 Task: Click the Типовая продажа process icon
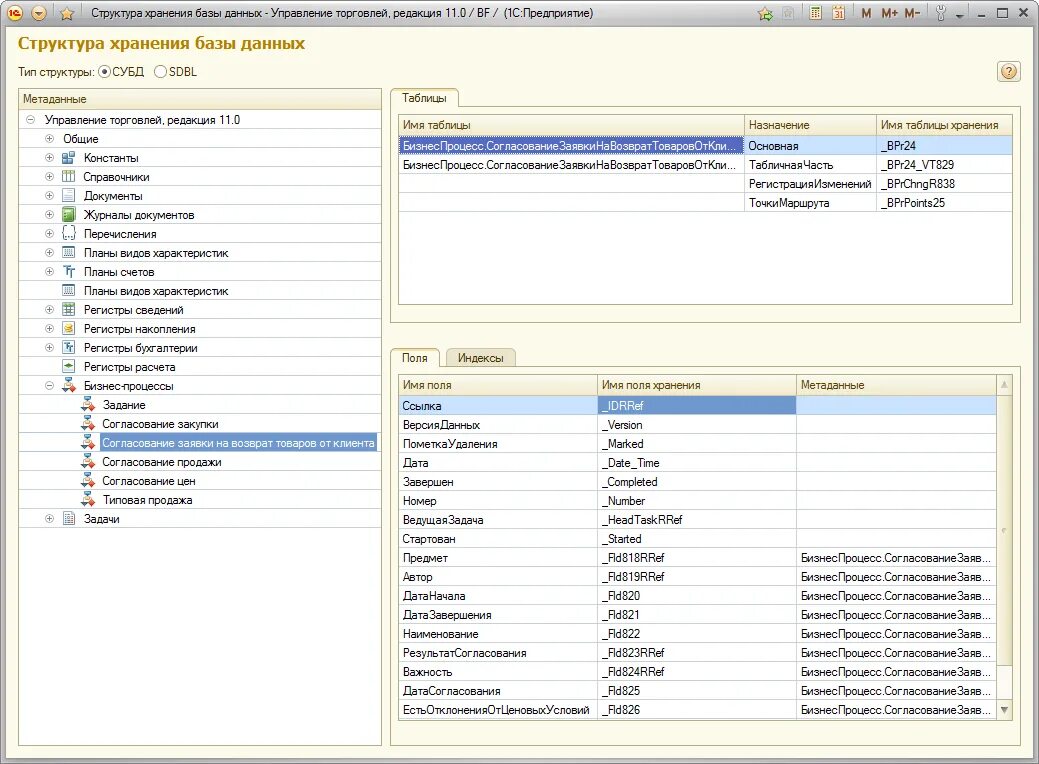(x=87, y=500)
